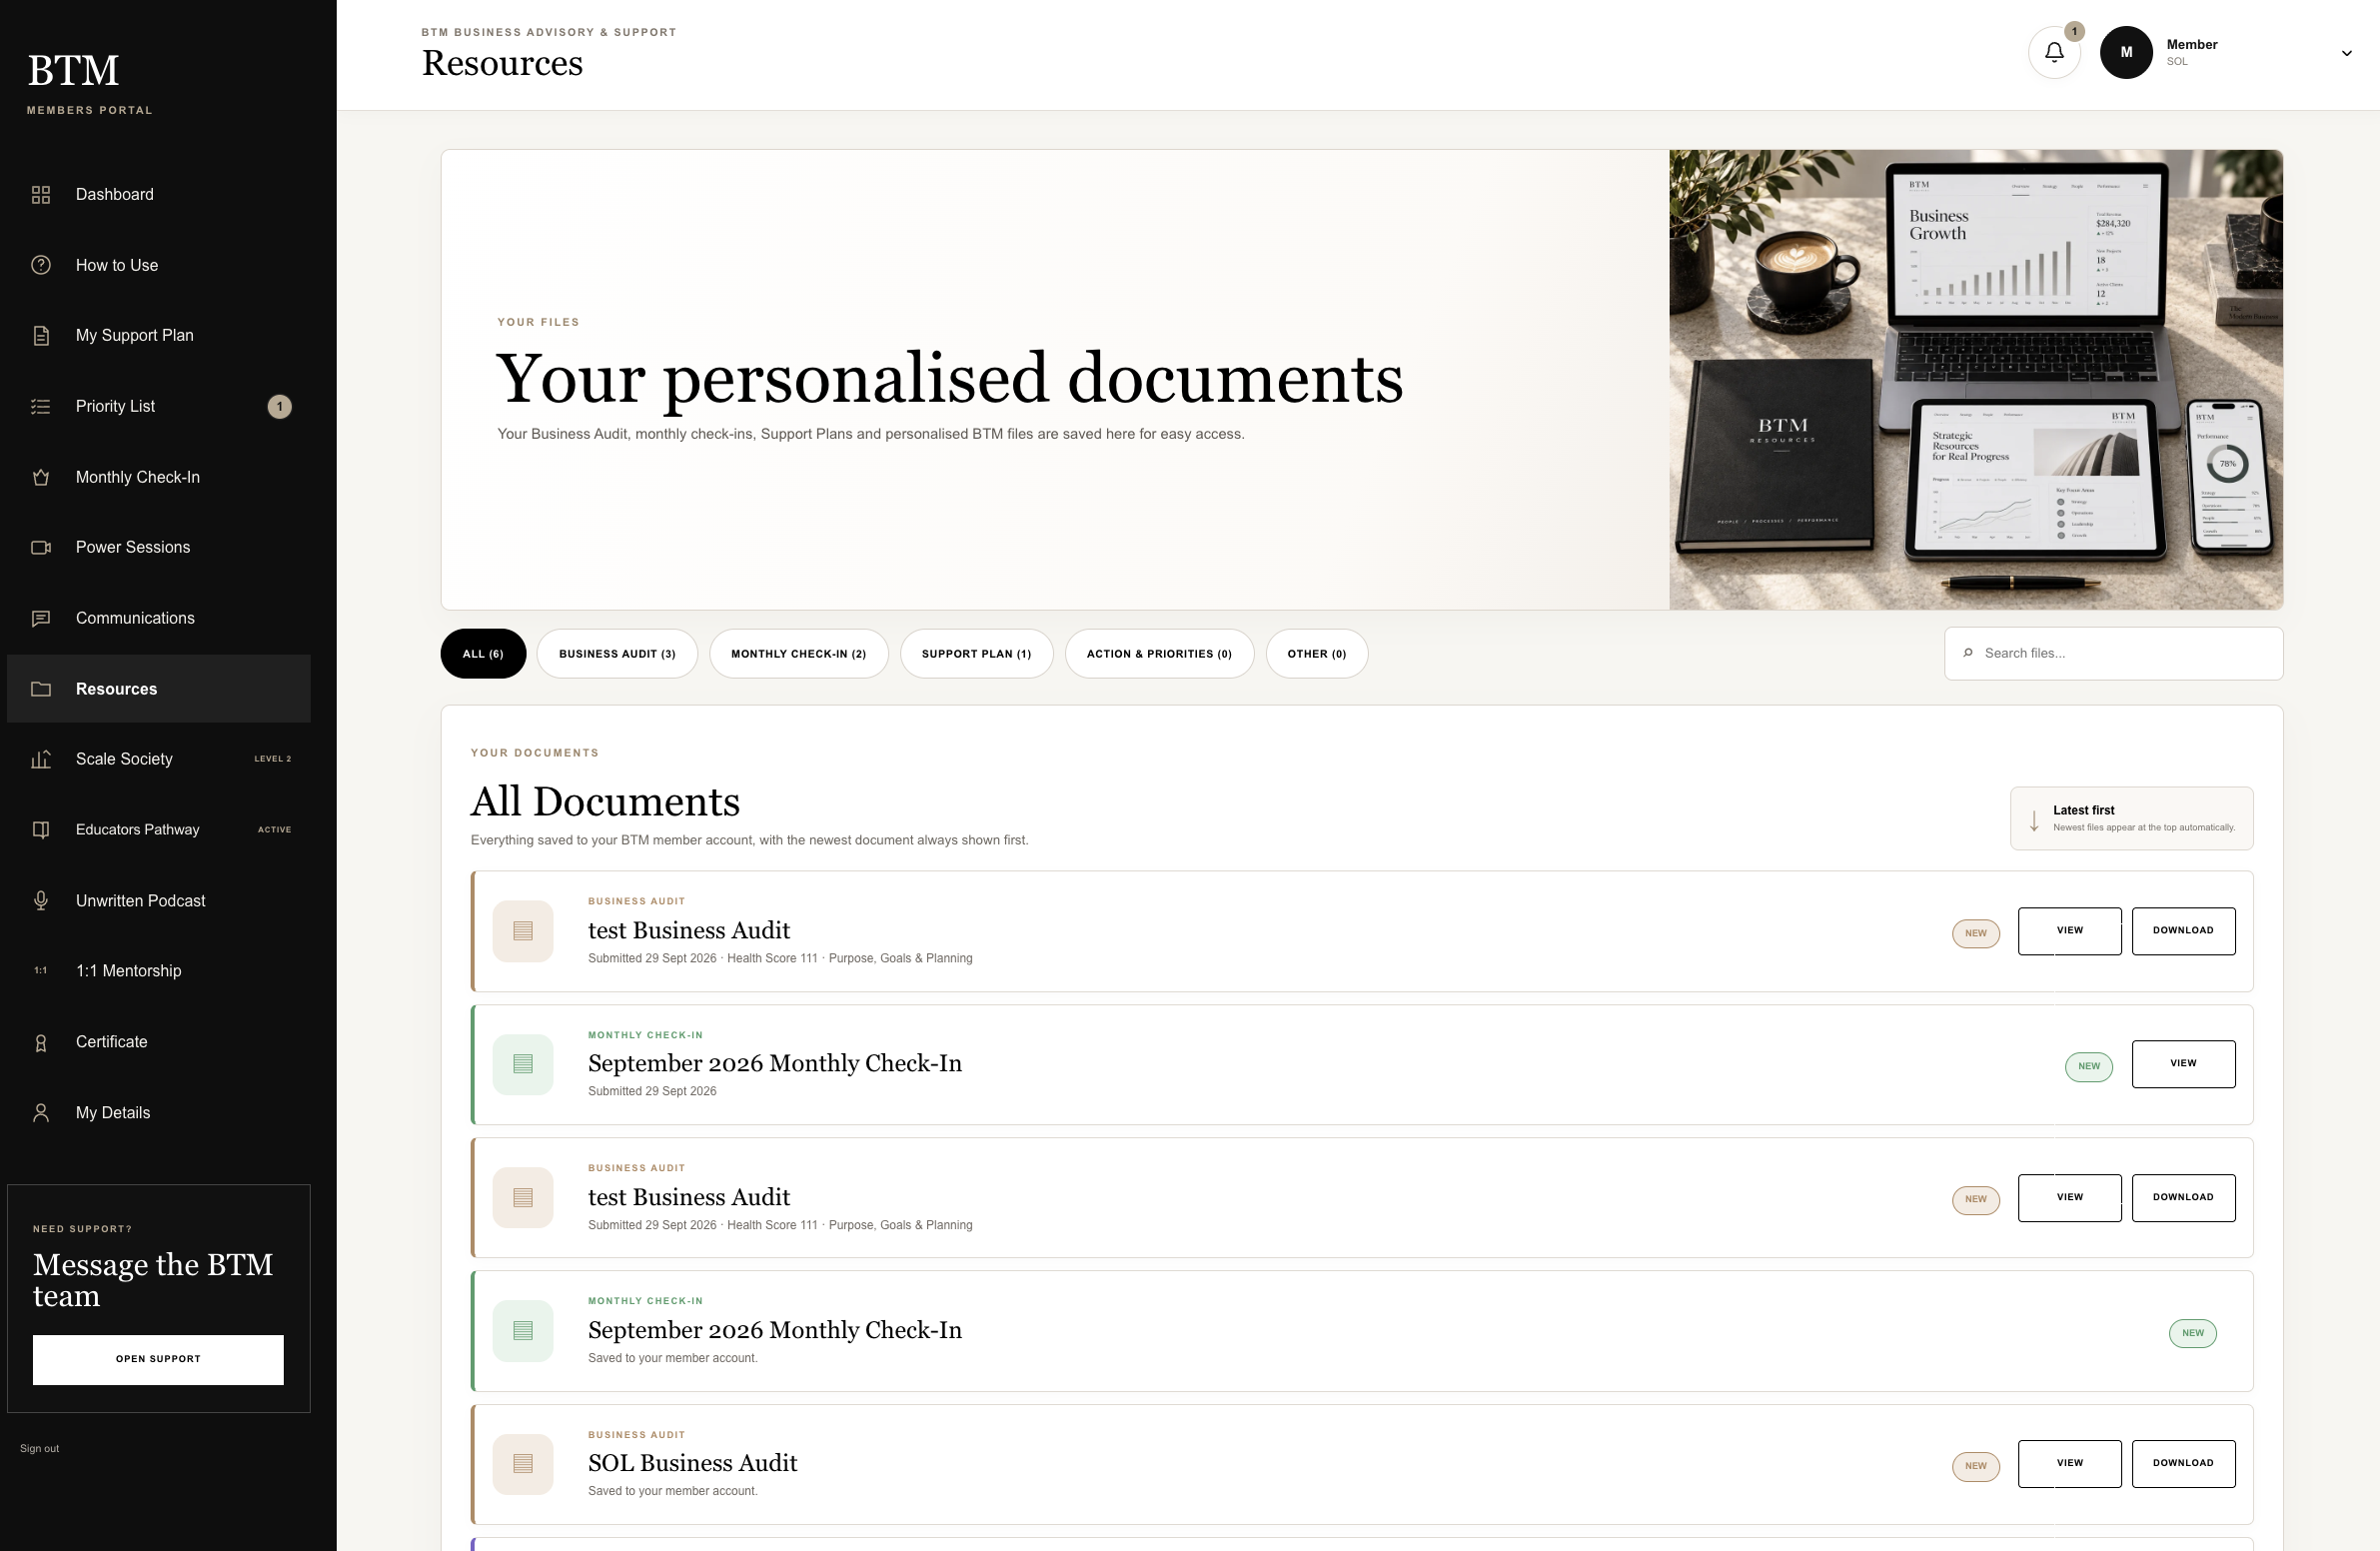Click the Resources folder icon
This screenshot has height=1551, width=2380.
tap(41, 689)
